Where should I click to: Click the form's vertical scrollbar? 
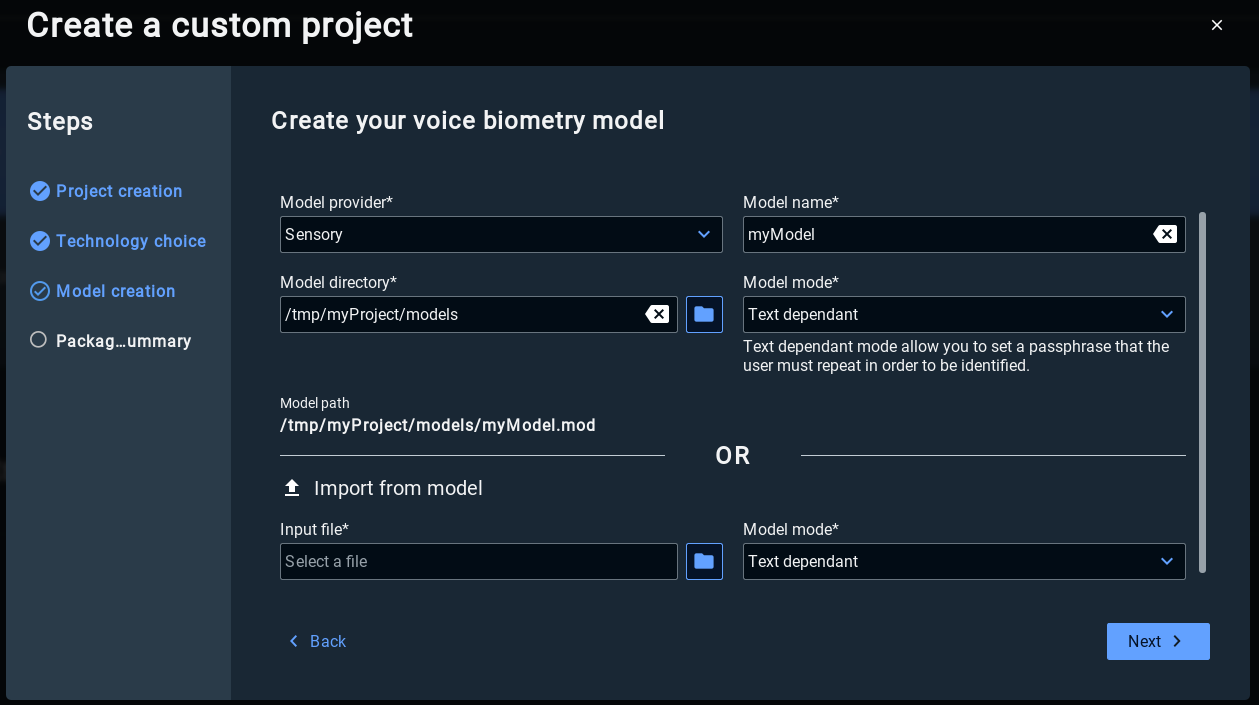tap(1202, 392)
